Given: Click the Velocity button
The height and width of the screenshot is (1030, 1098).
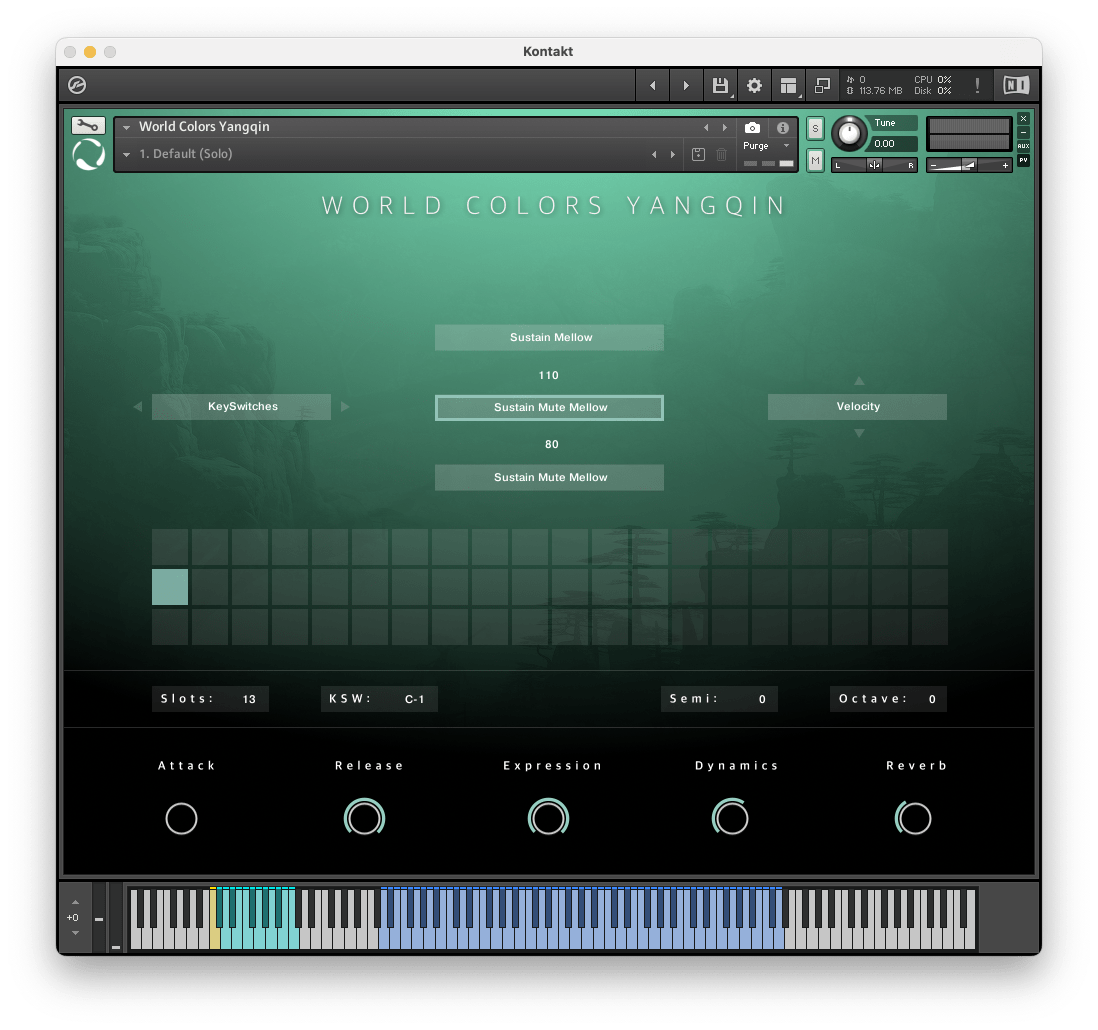Looking at the screenshot, I should point(857,407).
